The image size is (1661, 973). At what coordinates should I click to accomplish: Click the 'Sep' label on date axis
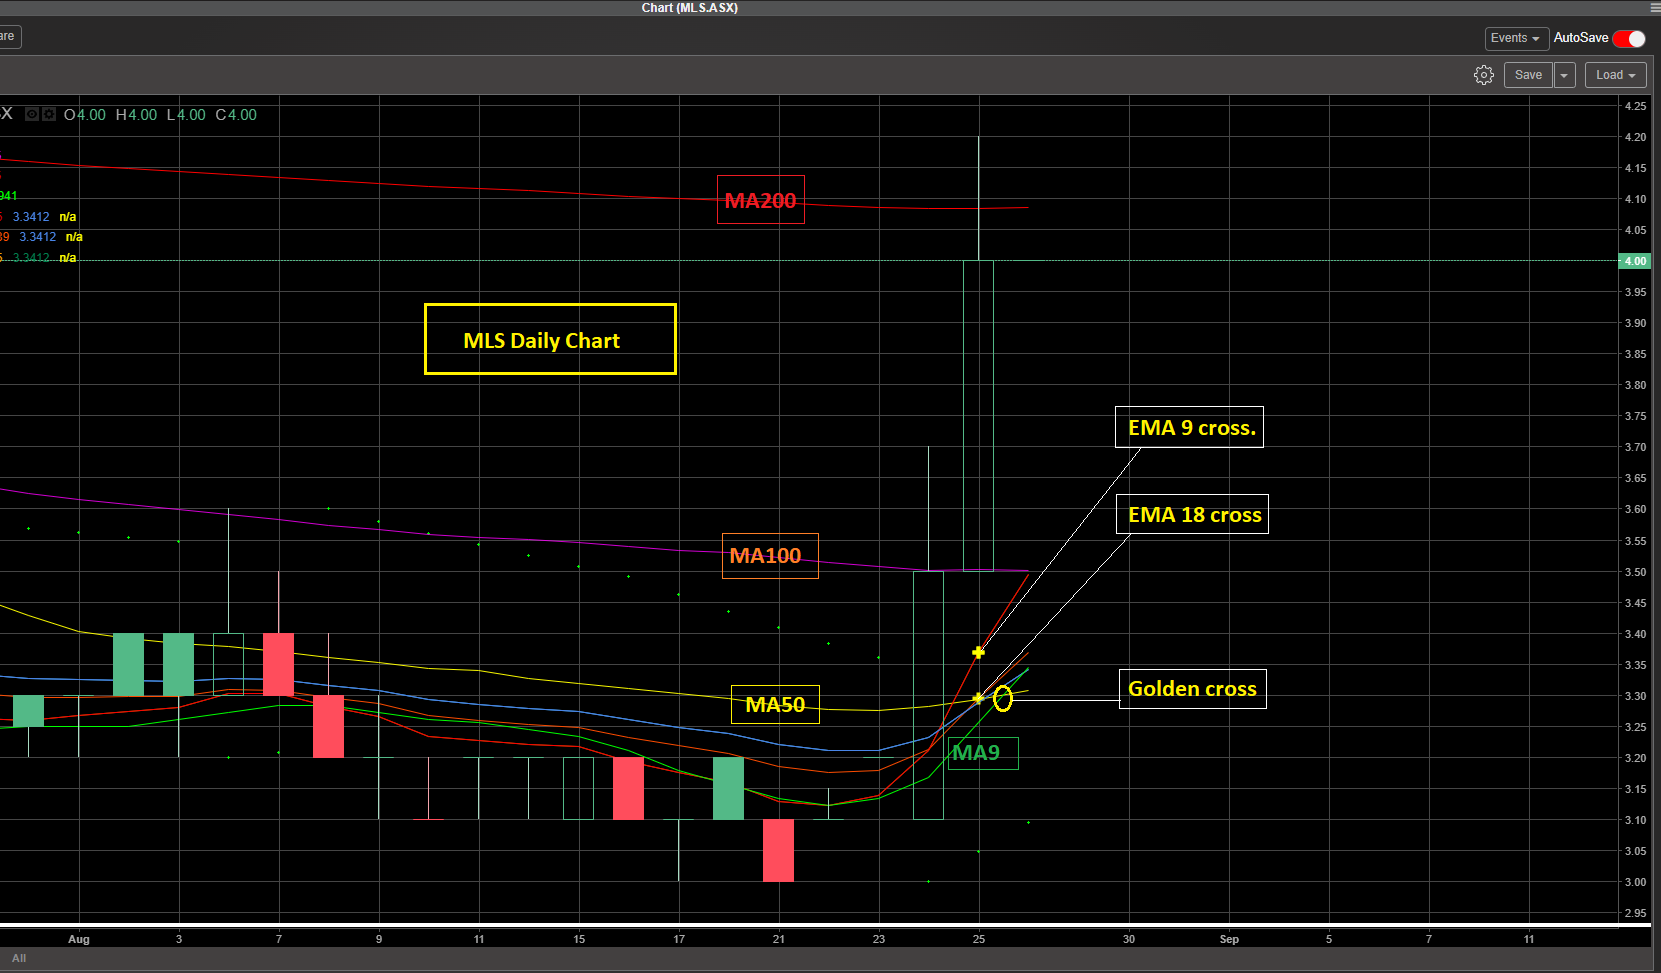[1229, 939]
